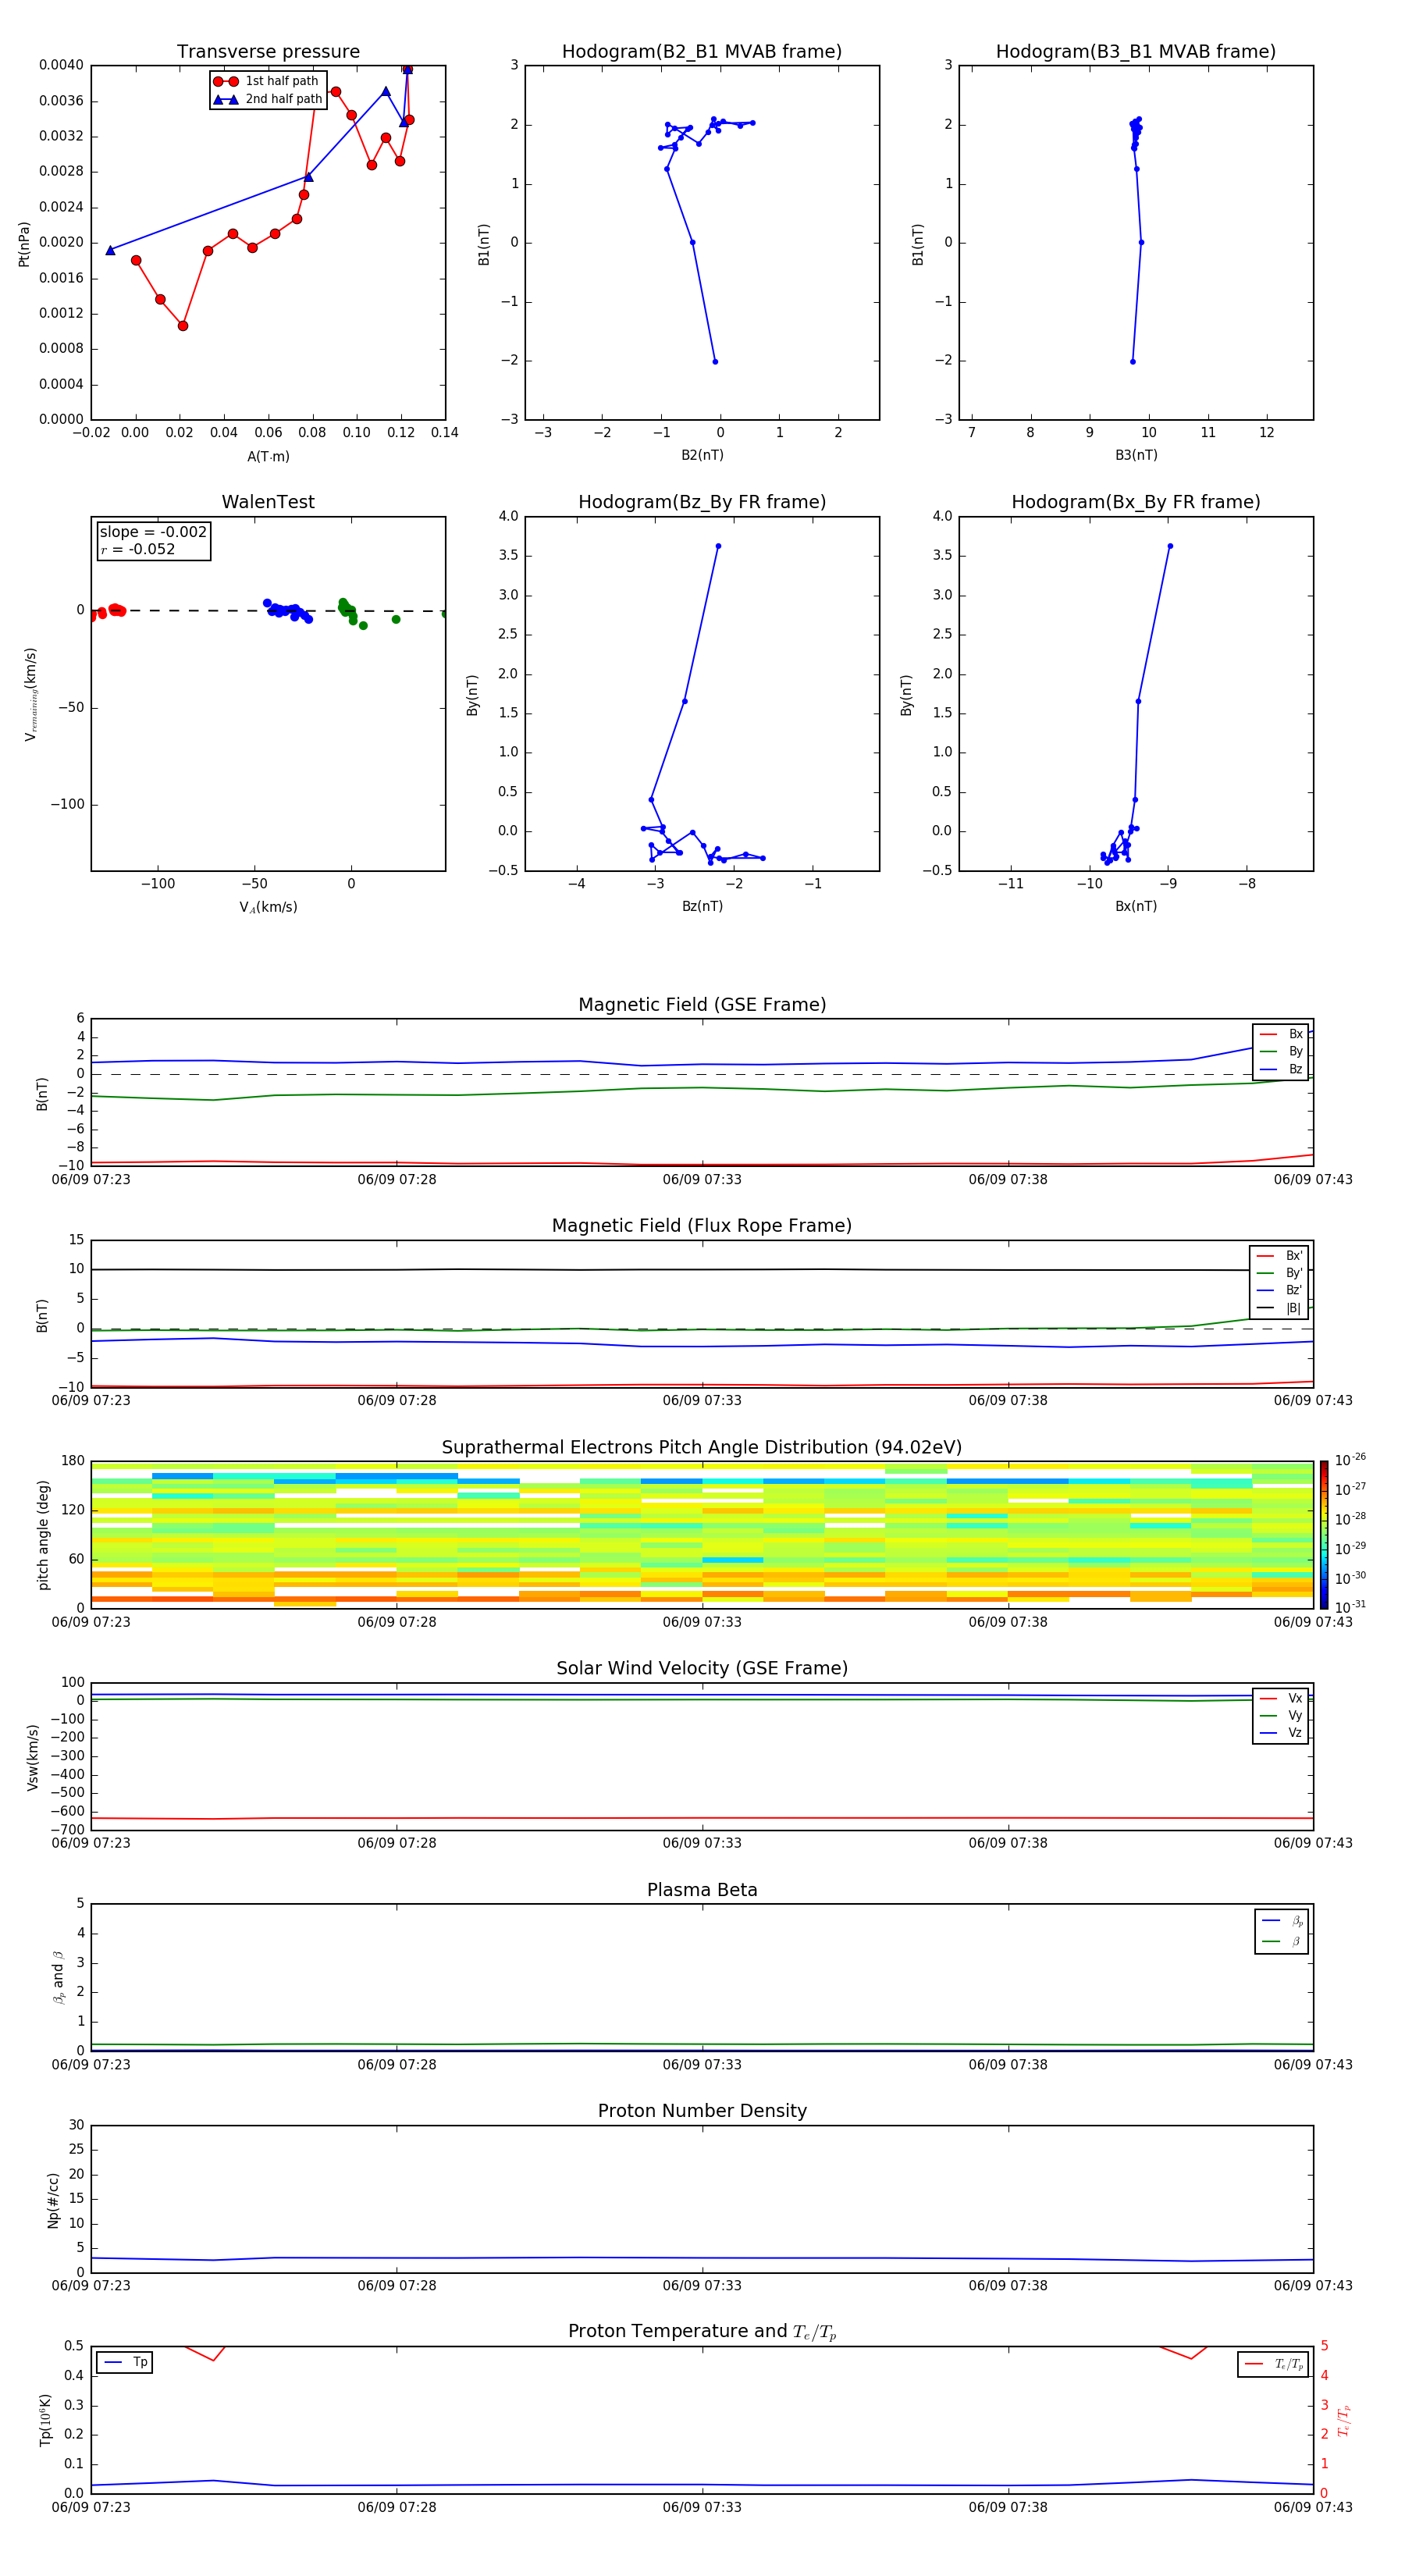Click the "Solar Wind Velocity (GSE Frame)" title
This screenshot has width=1405, height=2576.
click(702, 1669)
